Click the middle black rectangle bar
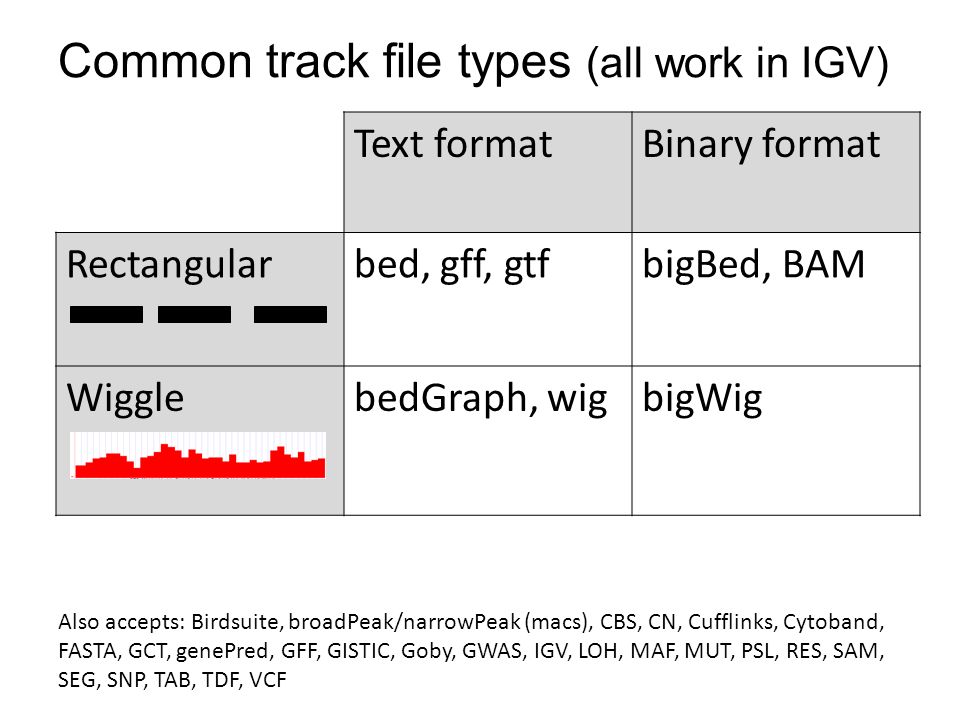Screen dimensions: 960x720 (x=195, y=315)
